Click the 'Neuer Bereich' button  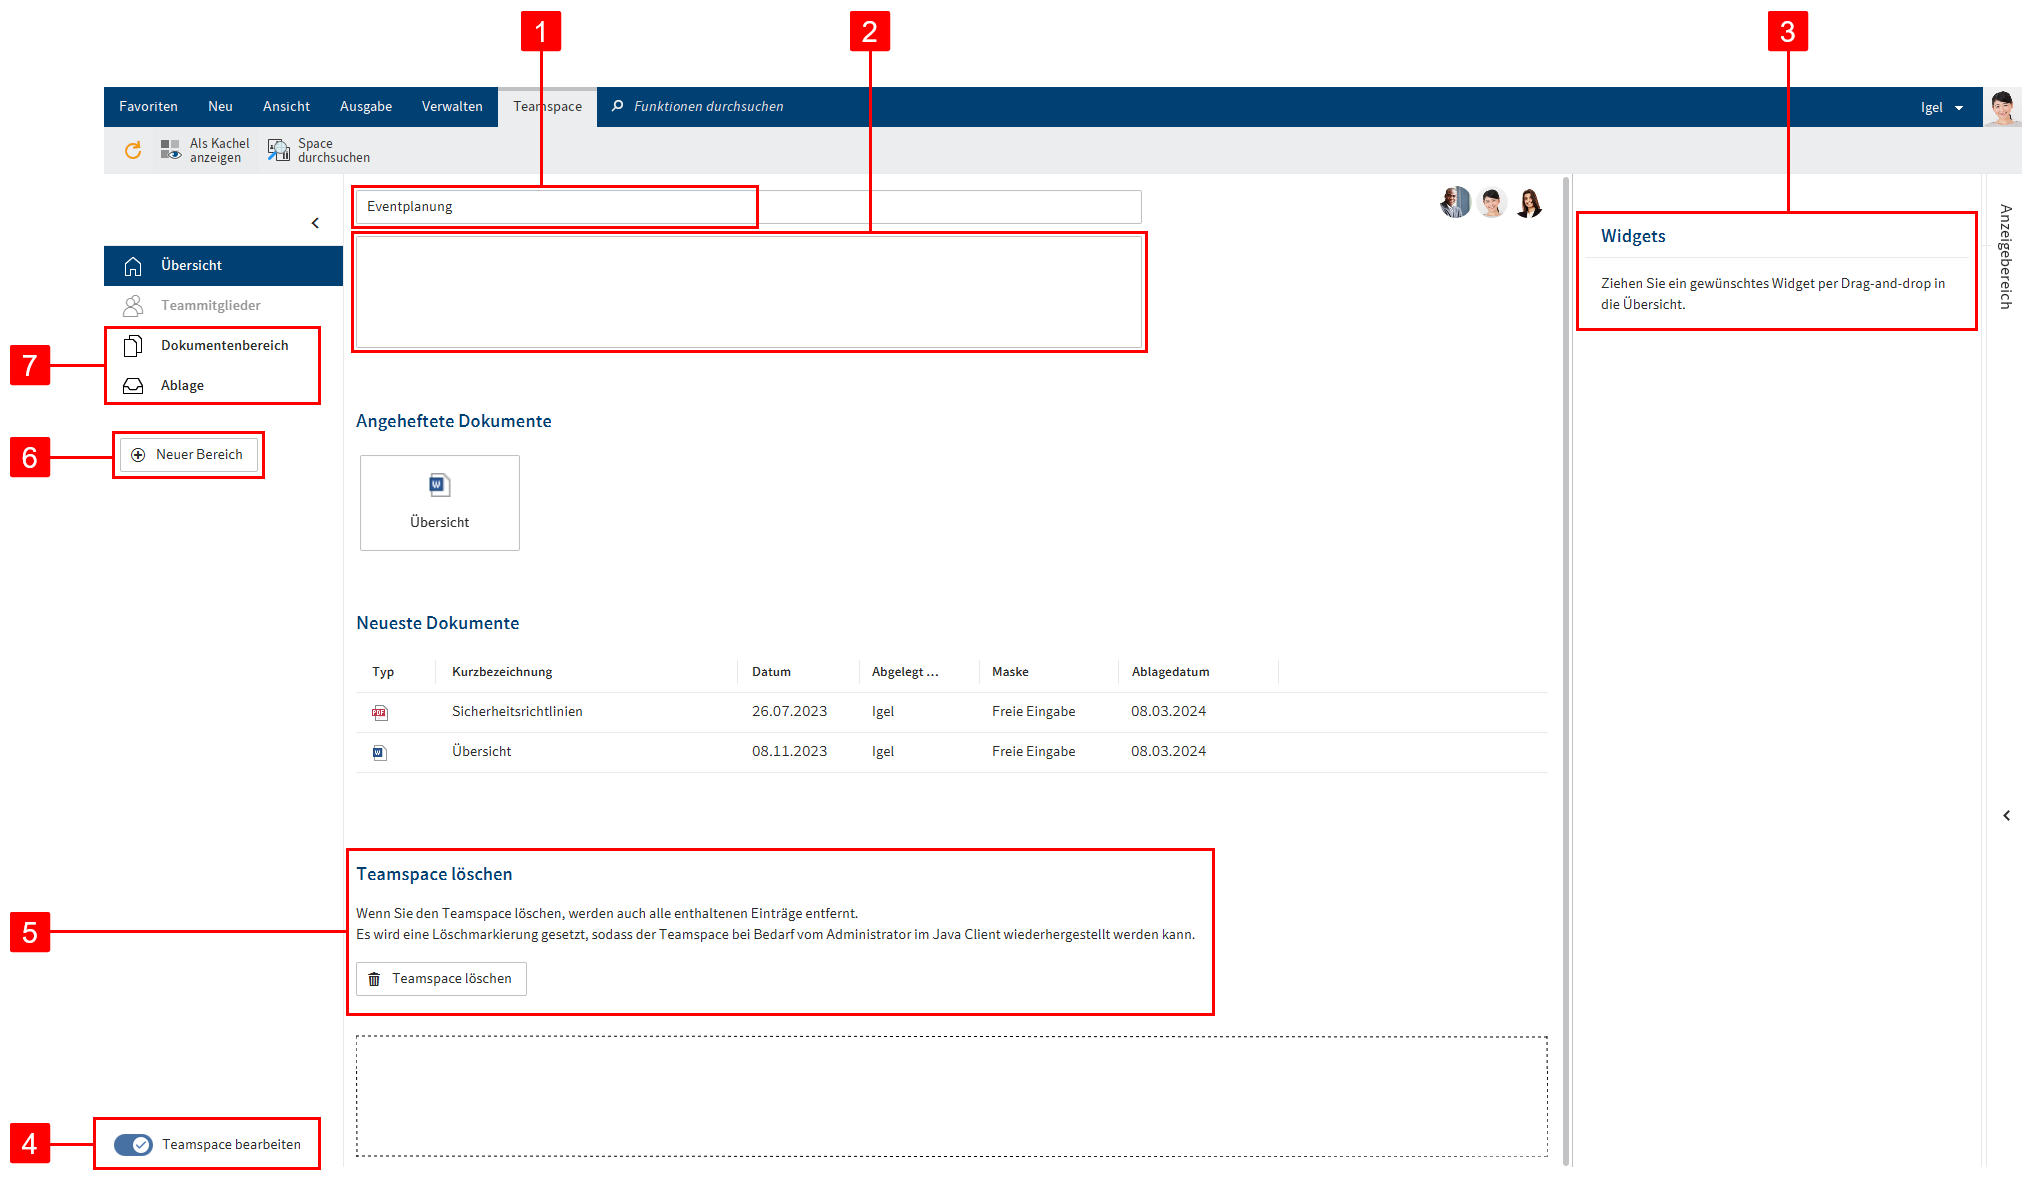coord(189,455)
